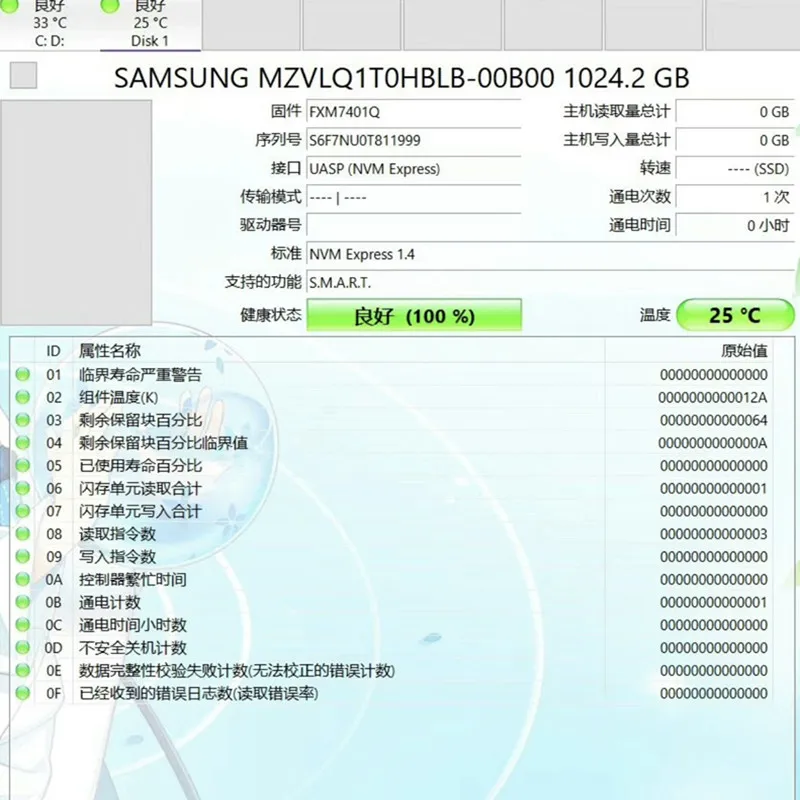800x800 pixels.
Task: Click the disk title SAMSUNG MZVLQ1T0HBLB-00B00 1024.2 GB
Action: tap(402, 78)
